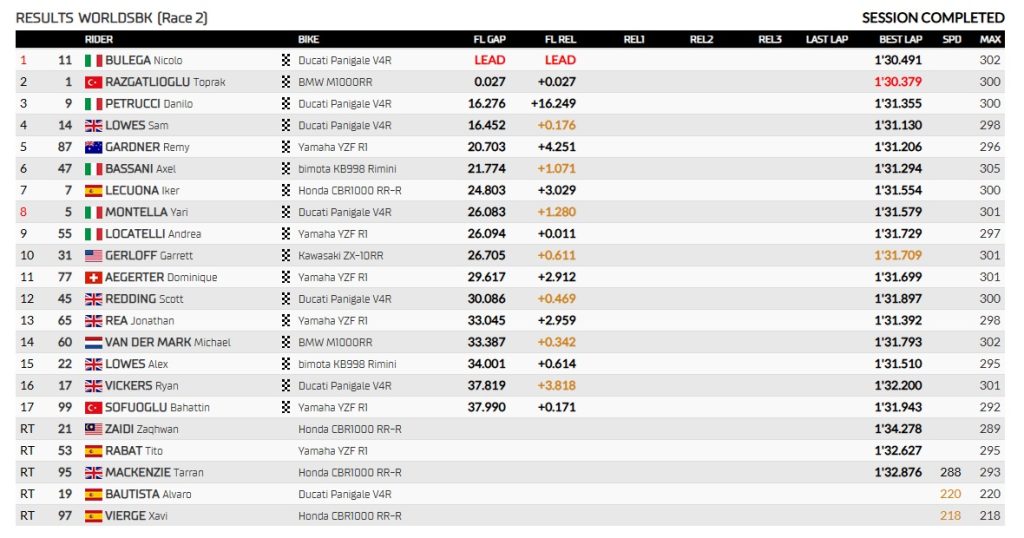The width and height of the screenshot is (1024, 538).
Task: Click the Dutch flag next to Van der Mark
Action: coord(93,342)
